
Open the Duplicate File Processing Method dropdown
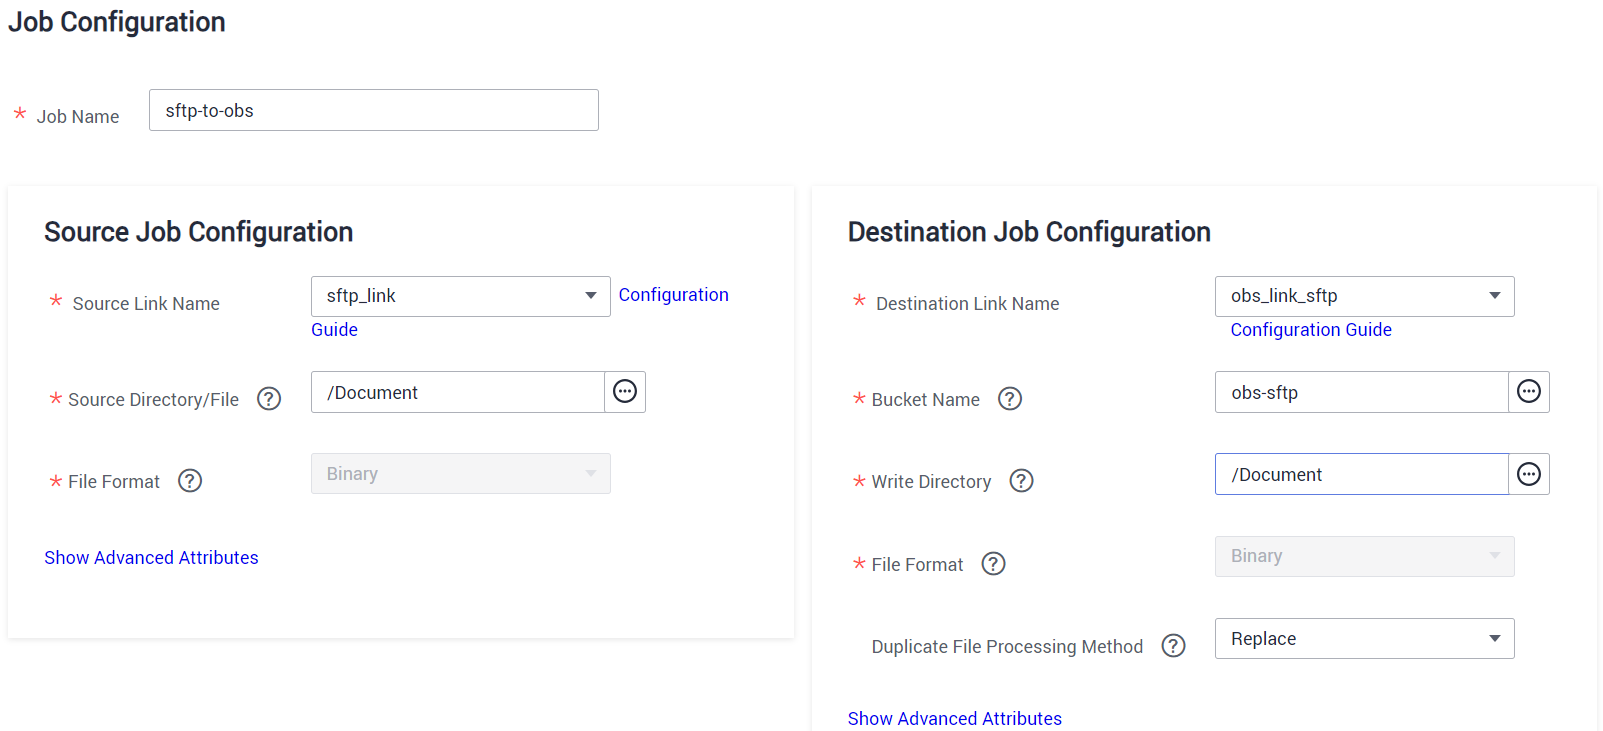click(x=1364, y=639)
